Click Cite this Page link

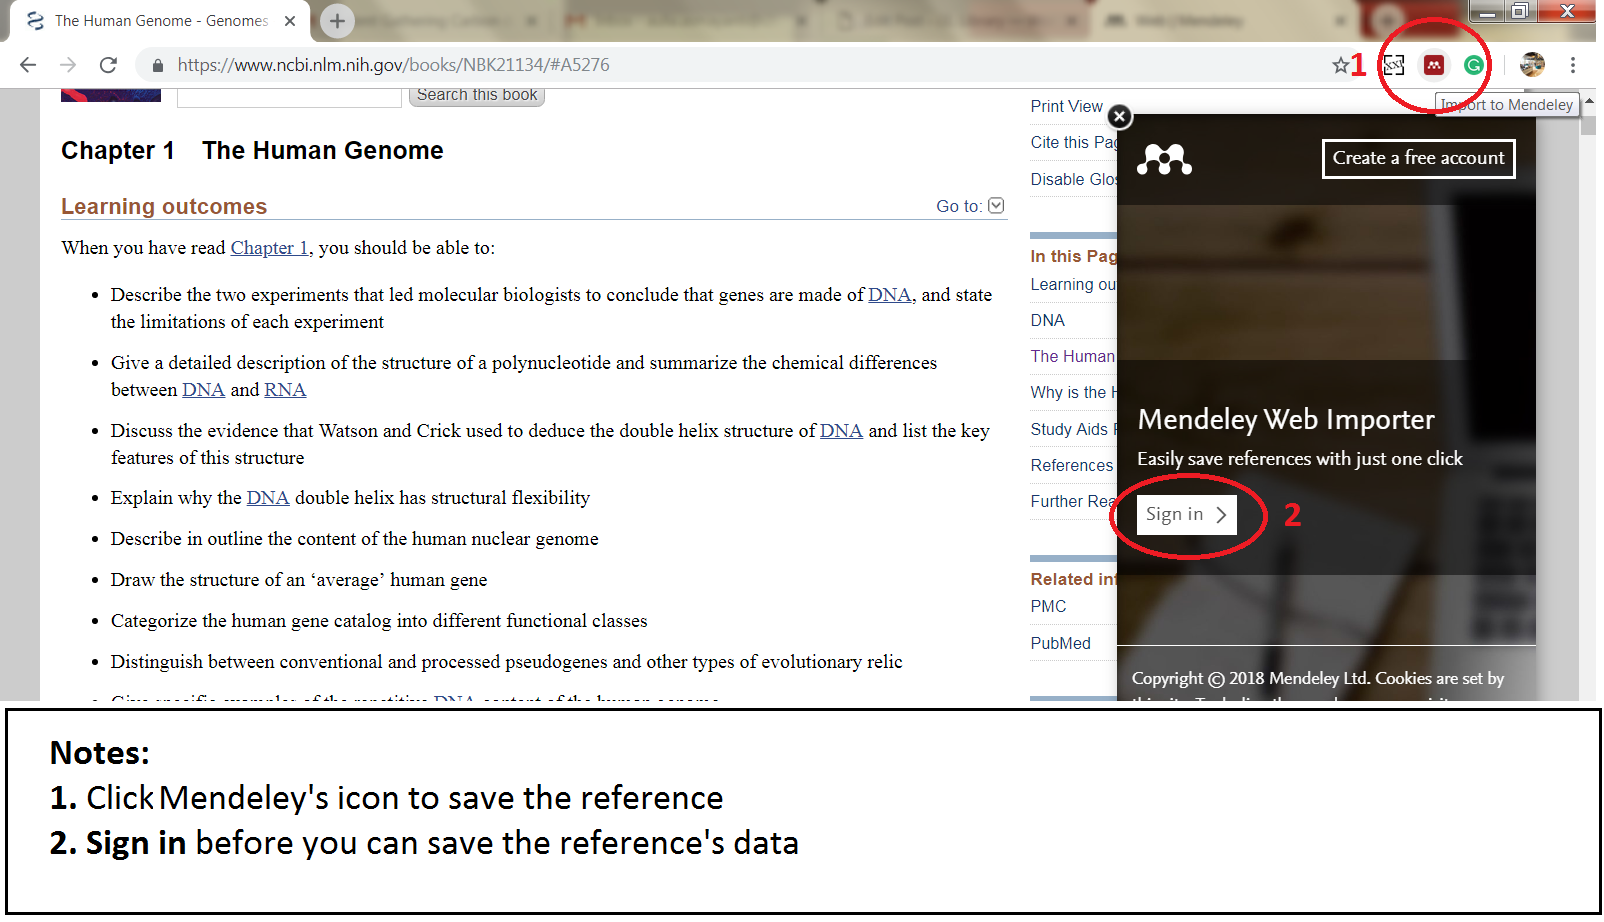tap(1073, 142)
